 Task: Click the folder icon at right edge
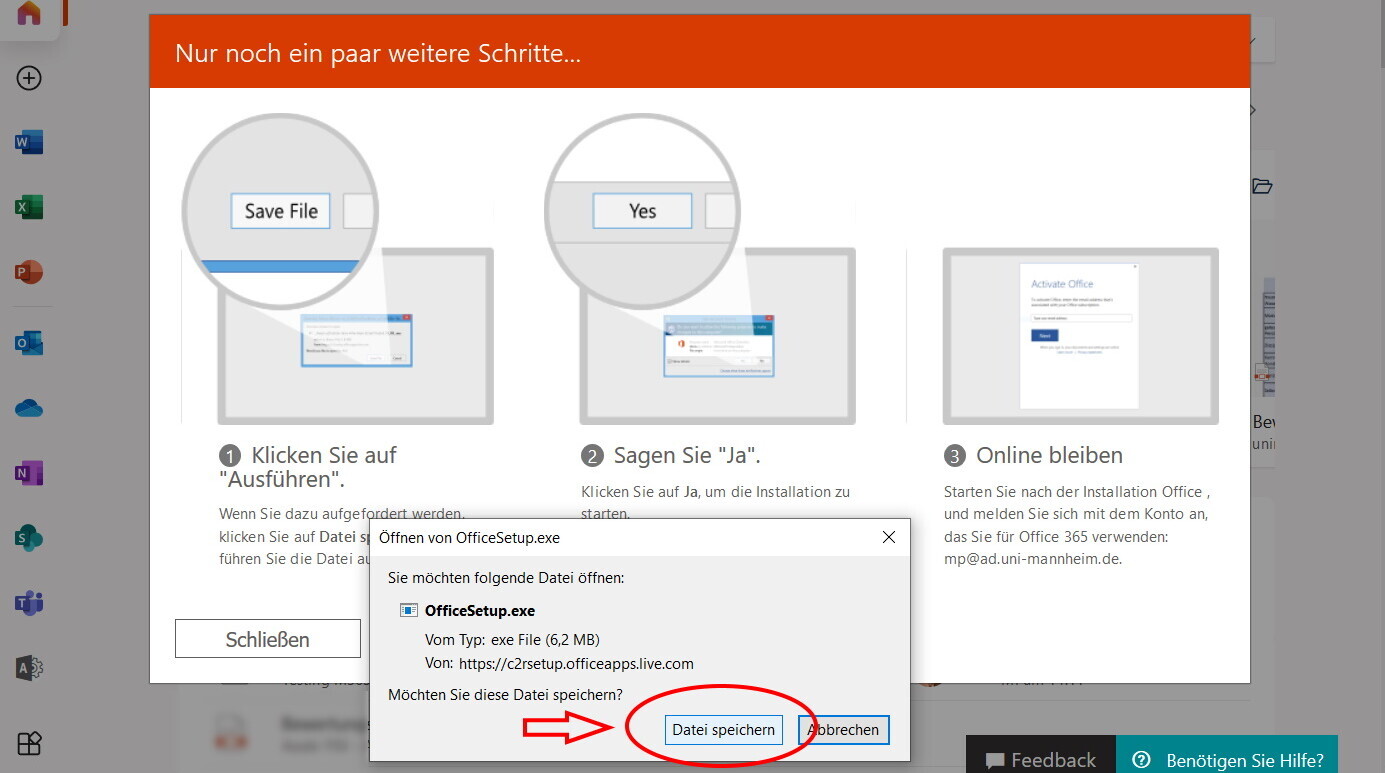(x=1262, y=186)
